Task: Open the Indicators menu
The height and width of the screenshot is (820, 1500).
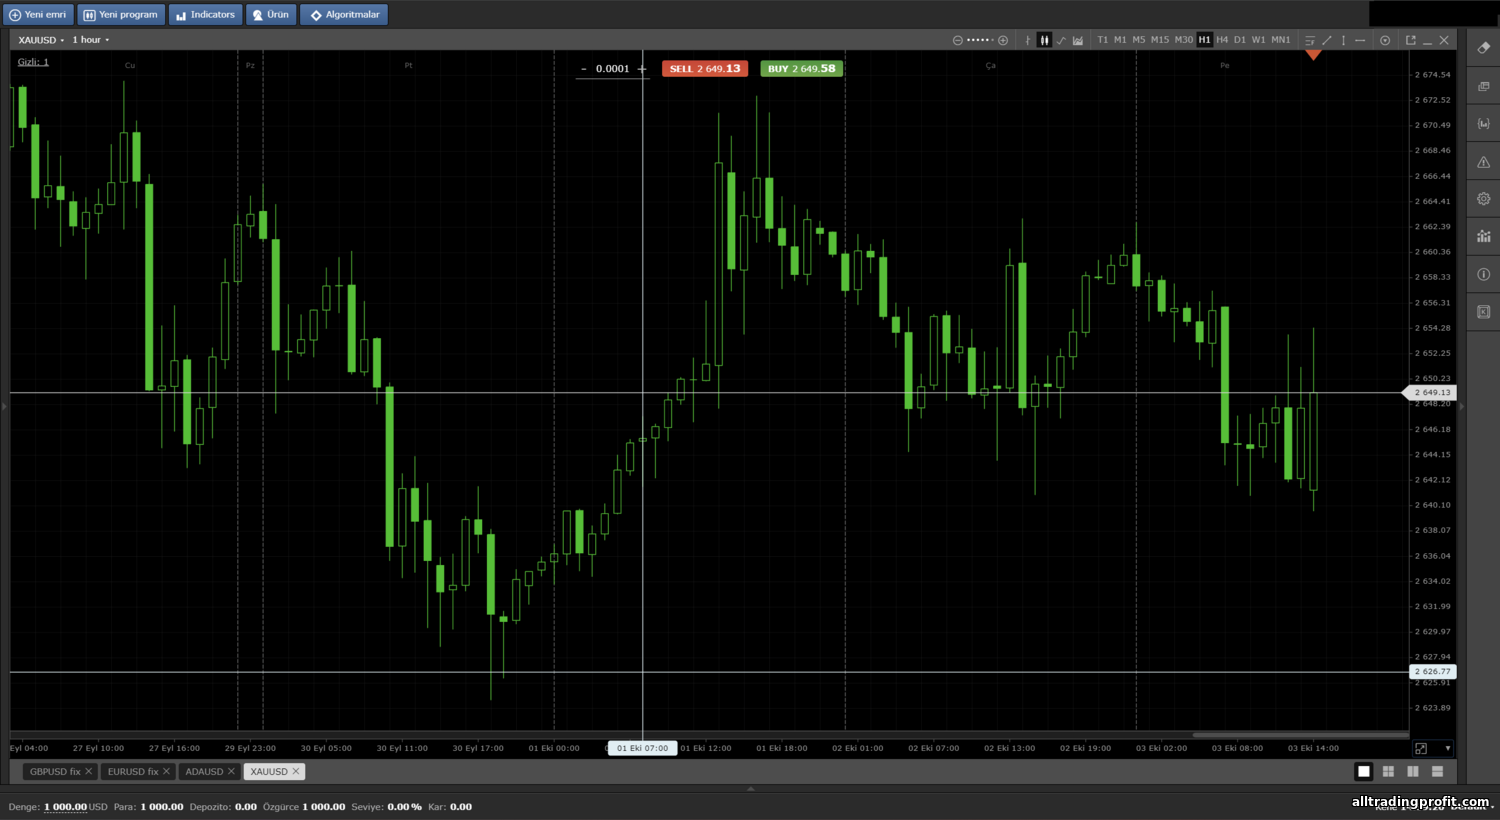Action: [x=205, y=15]
